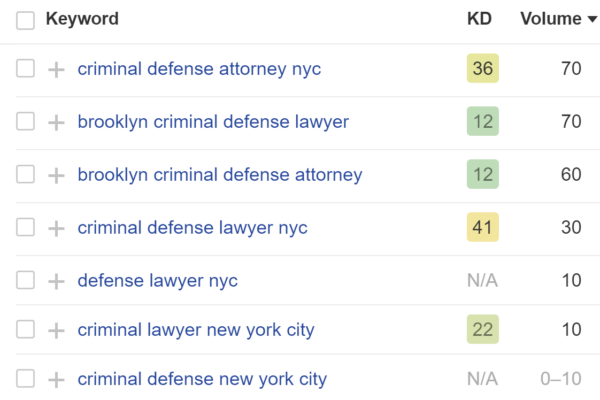Tick checkbox for 'defense lawyer nyc' row
The image size is (600, 400).
coord(26,281)
